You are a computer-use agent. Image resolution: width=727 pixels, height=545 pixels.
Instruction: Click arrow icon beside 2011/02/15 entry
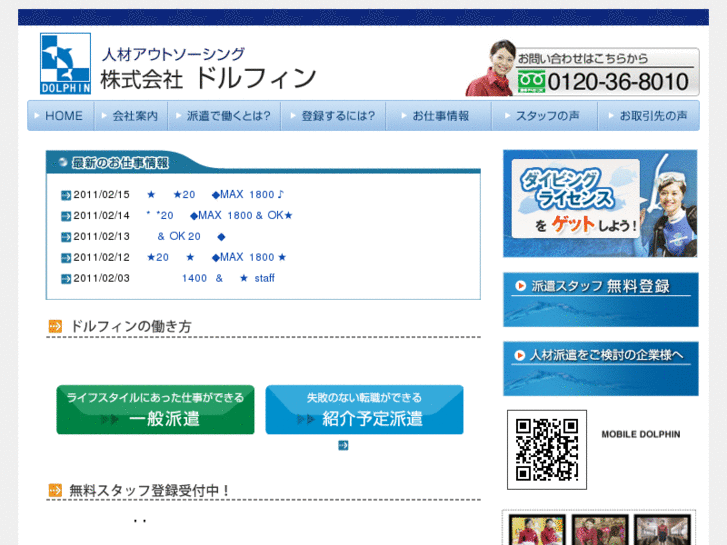[66, 195]
